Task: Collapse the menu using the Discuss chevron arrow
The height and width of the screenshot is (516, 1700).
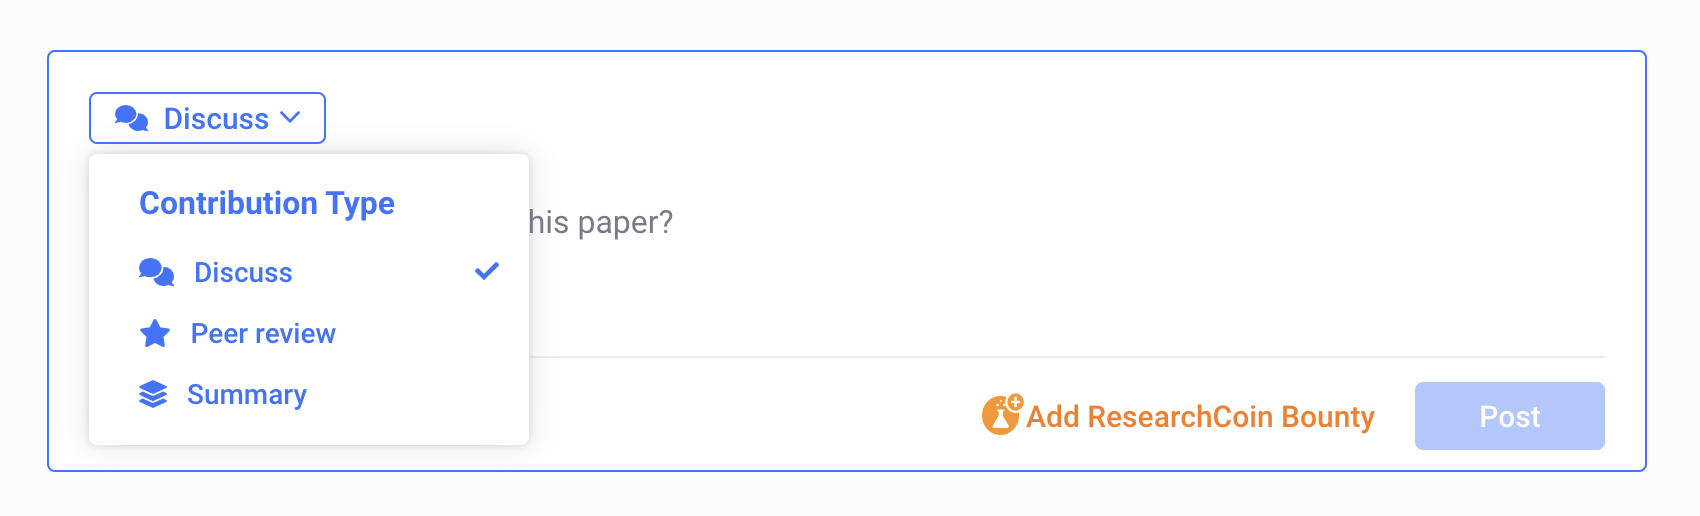Action: click(290, 117)
